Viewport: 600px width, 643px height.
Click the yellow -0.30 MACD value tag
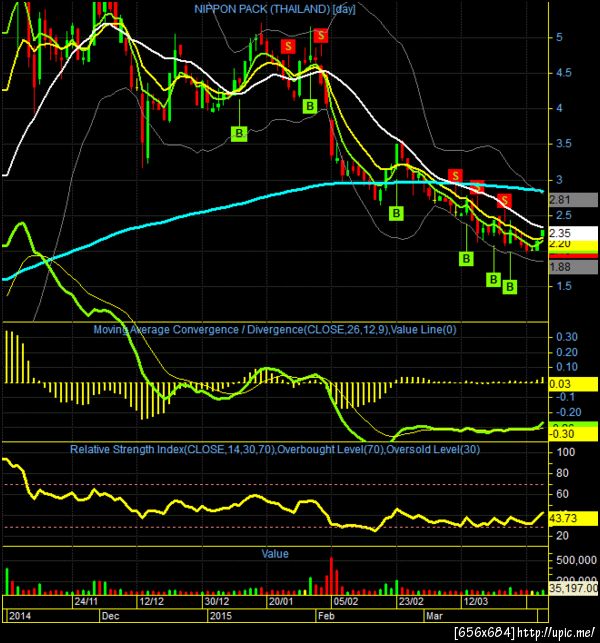pos(573,434)
